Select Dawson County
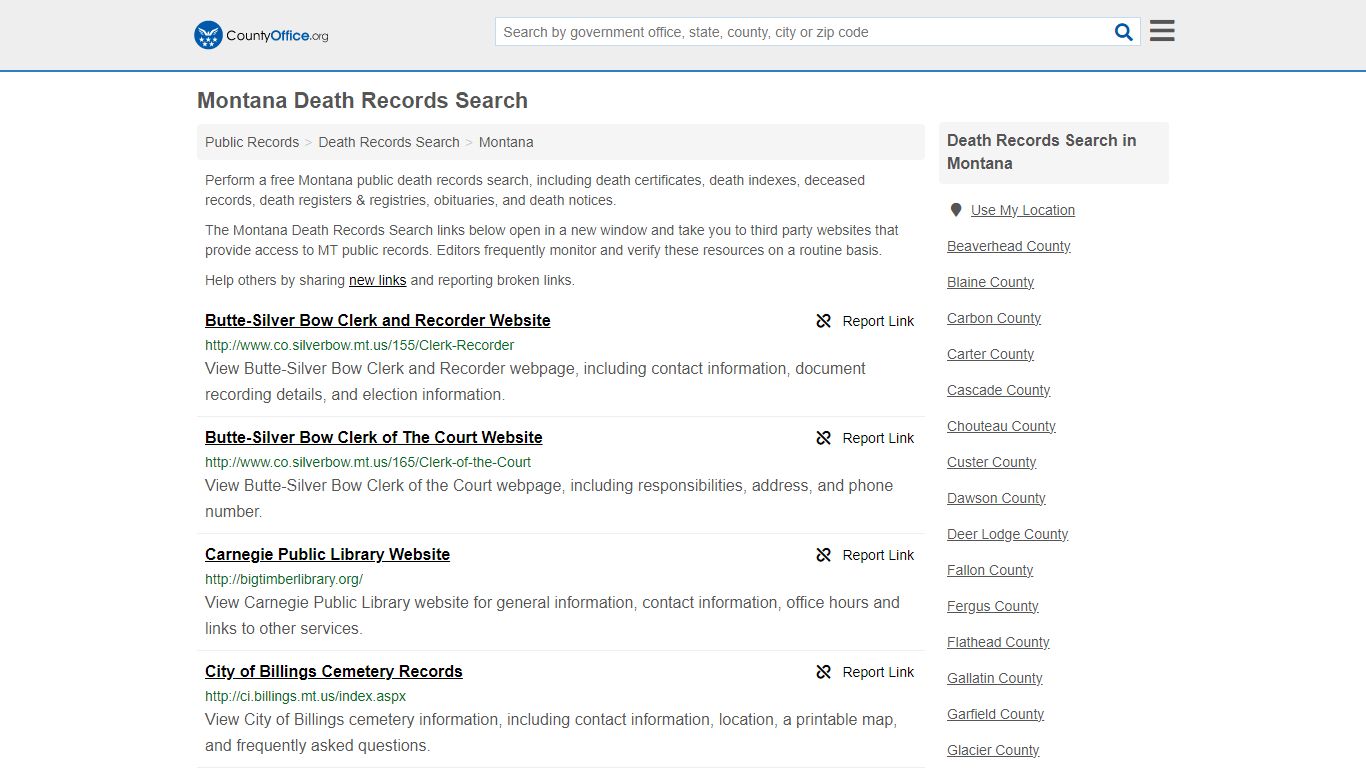 pyautogui.click(x=996, y=498)
